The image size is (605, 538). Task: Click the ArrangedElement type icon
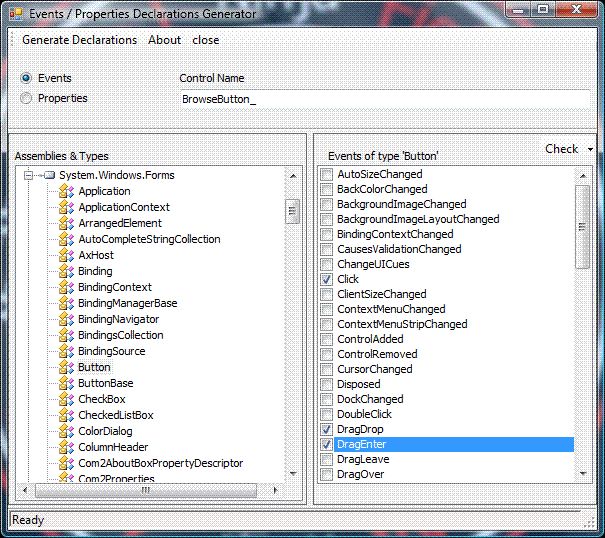point(66,223)
